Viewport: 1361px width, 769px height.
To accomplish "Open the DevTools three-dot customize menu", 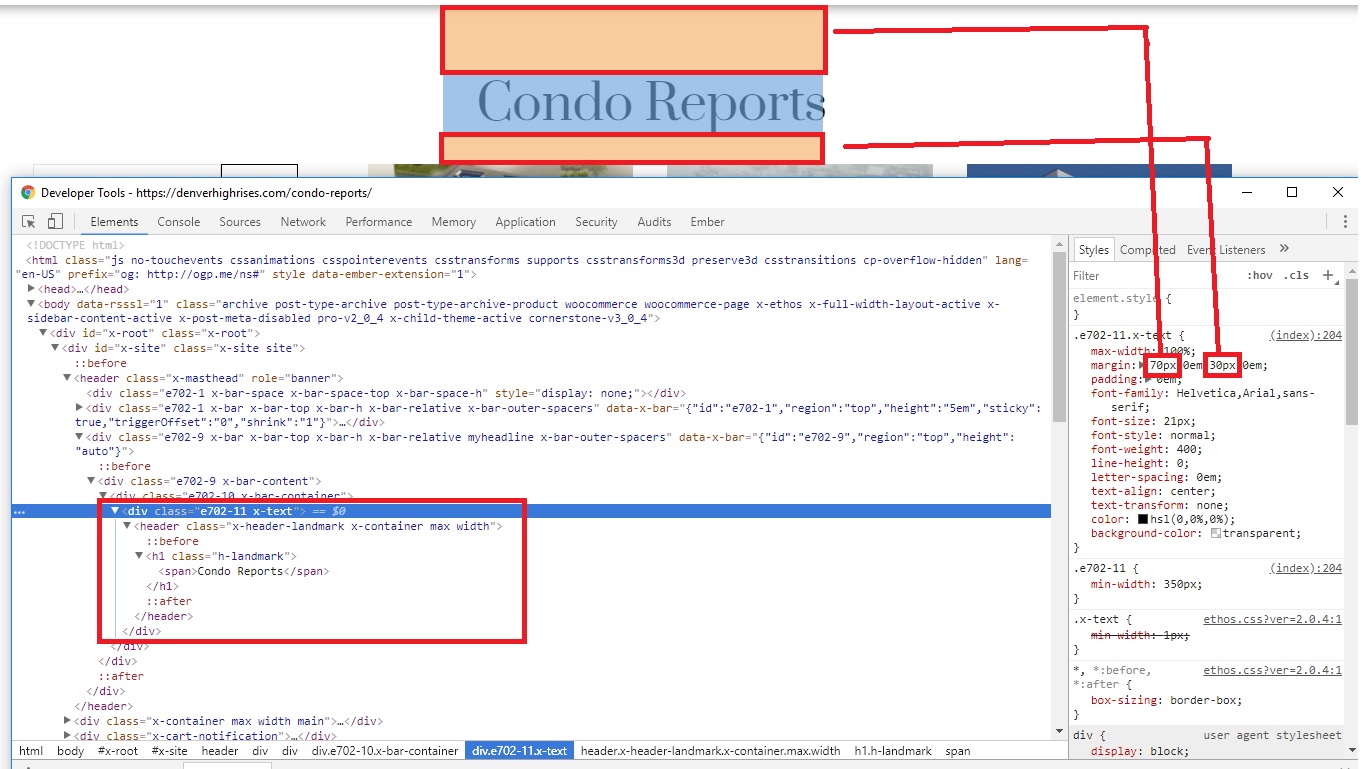I will click(x=1345, y=222).
